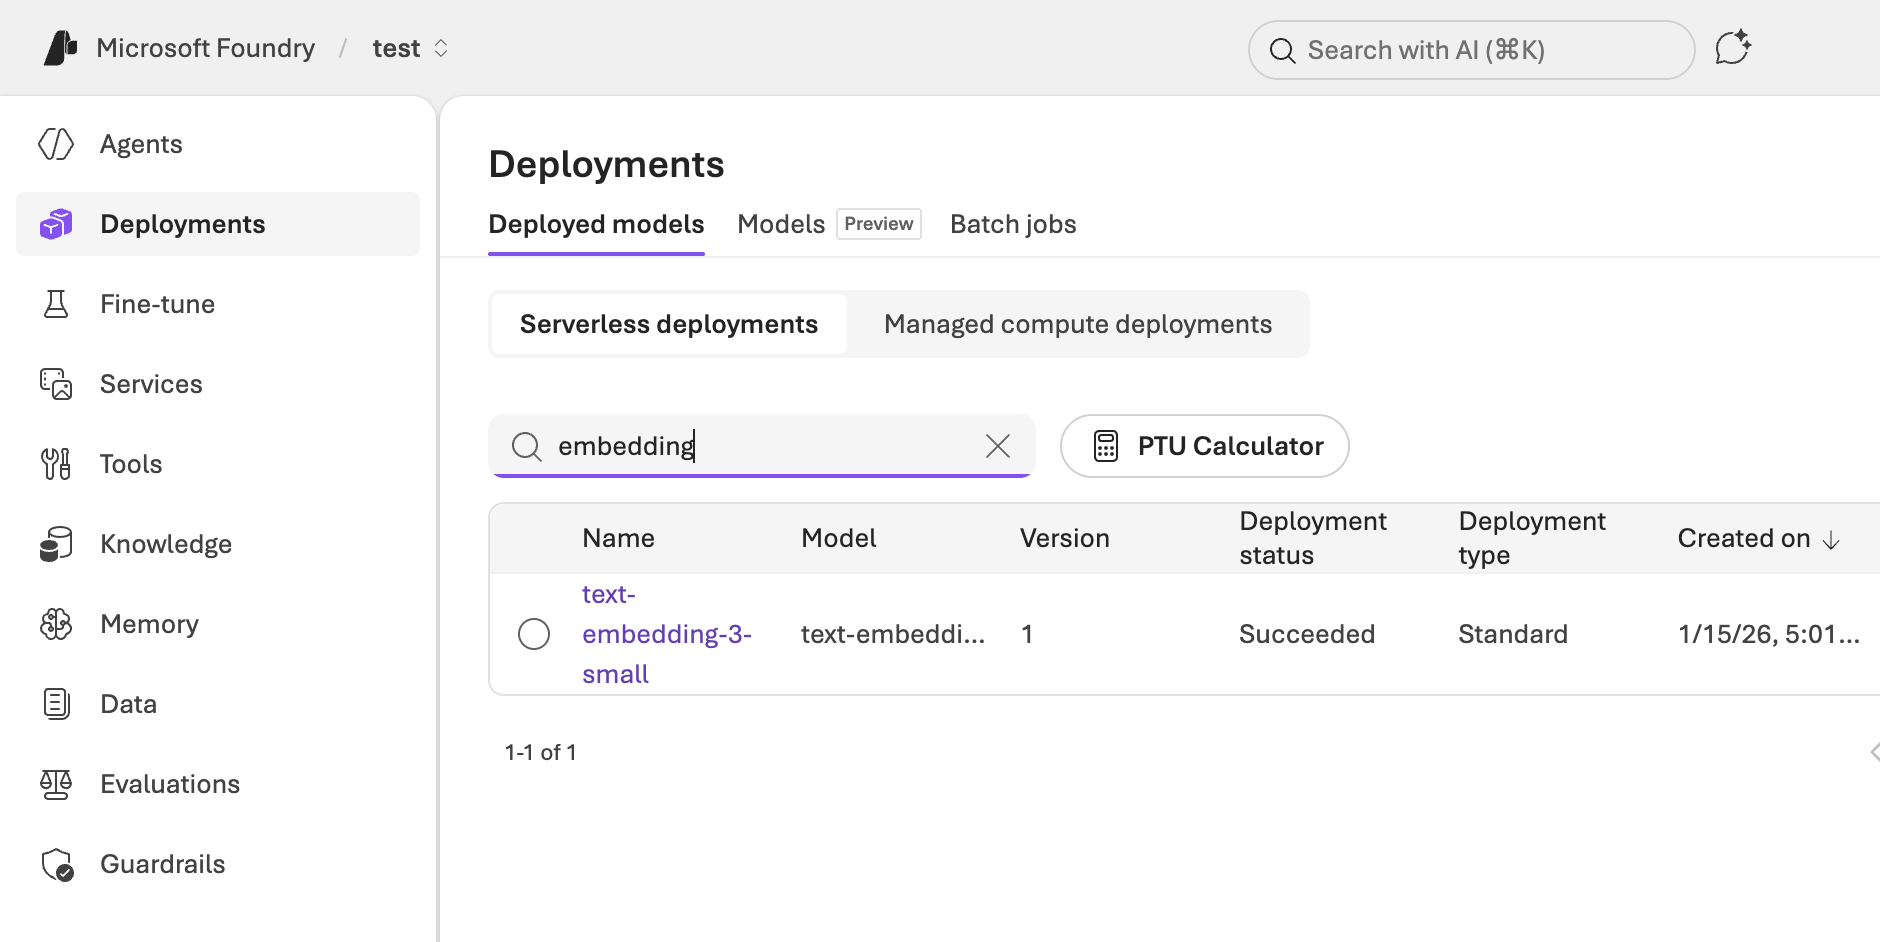This screenshot has width=1880, height=942.
Task: Click the top search magnifier icon
Action: tap(1282, 50)
